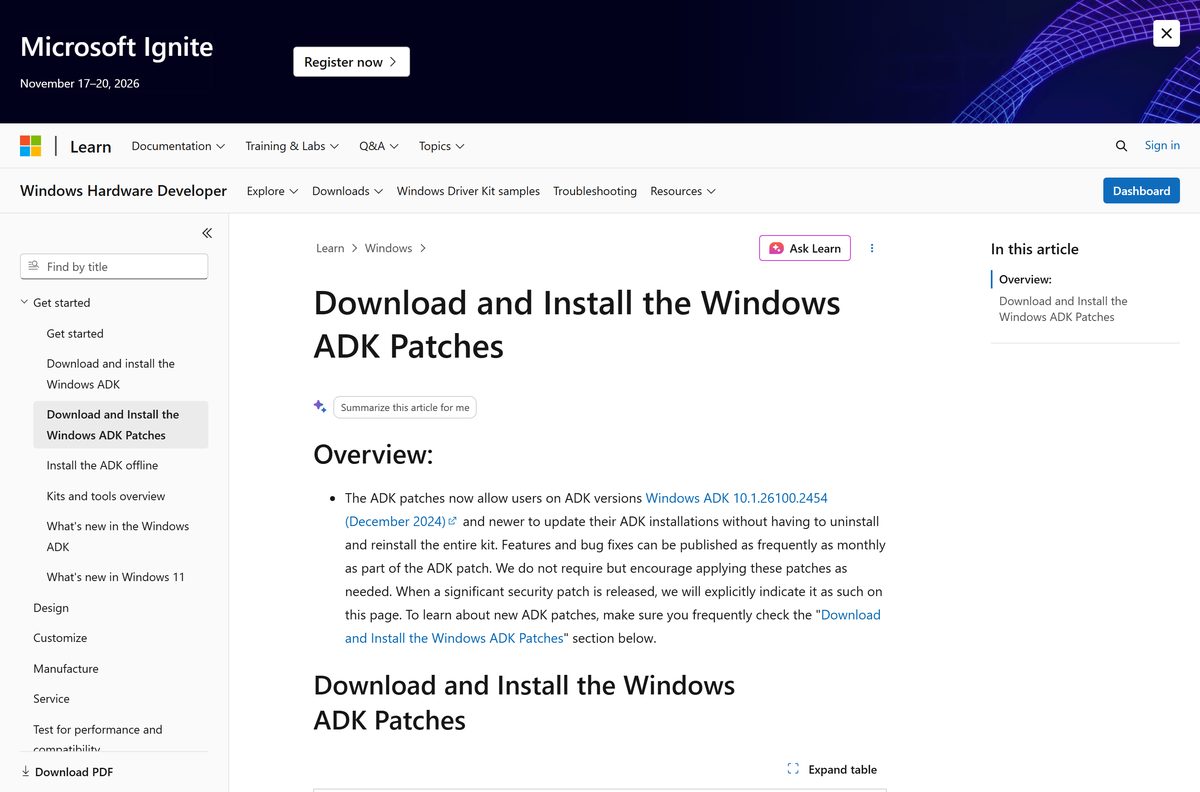Expand the Explore menu
The image size is (1200, 792).
[x=272, y=191]
